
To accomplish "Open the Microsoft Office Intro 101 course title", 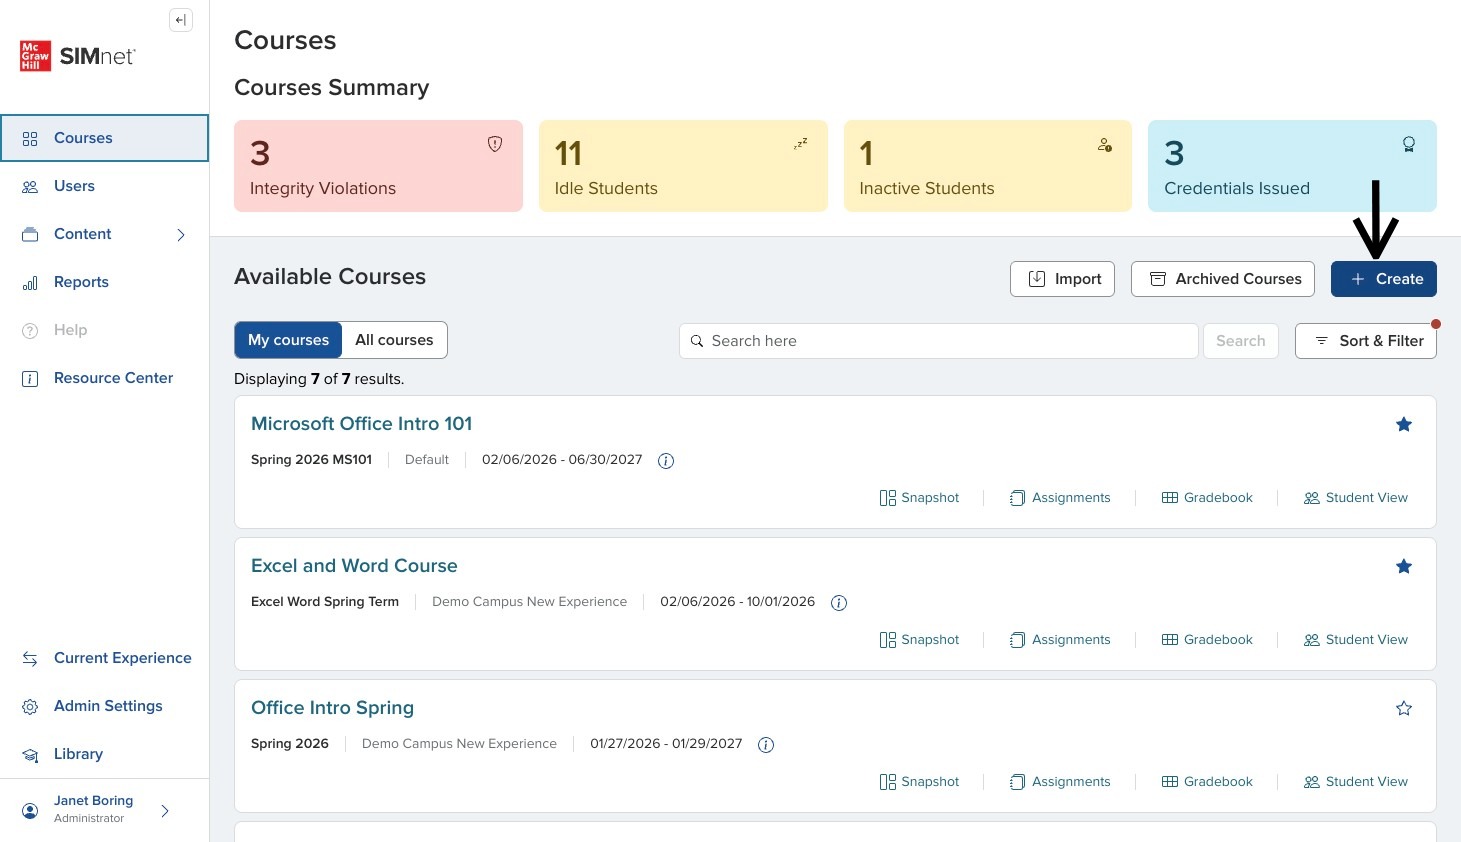I will (x=361, y=424).
